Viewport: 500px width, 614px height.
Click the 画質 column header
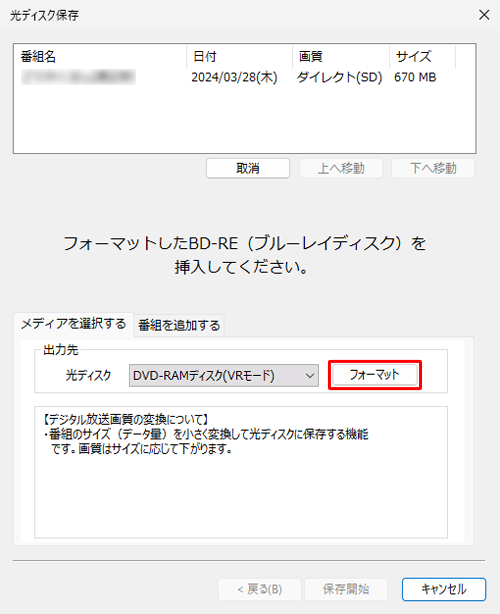click(x=341, y=57)
